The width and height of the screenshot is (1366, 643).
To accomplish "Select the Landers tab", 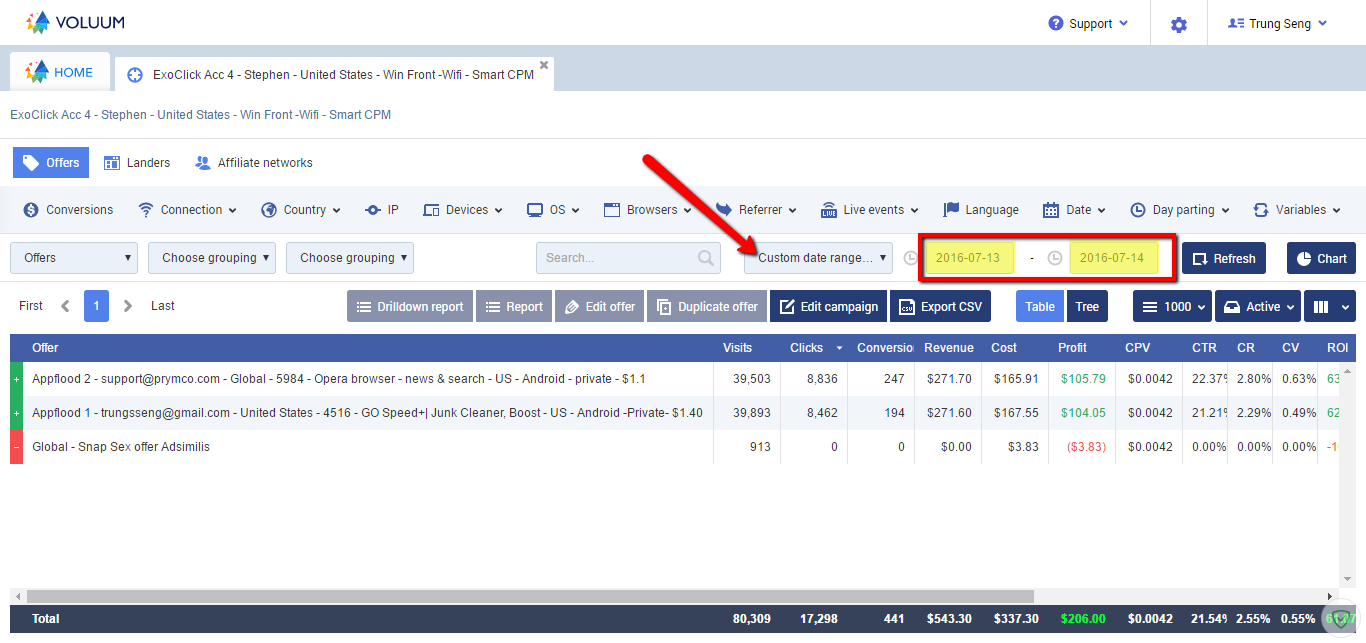I will [136, 163].
